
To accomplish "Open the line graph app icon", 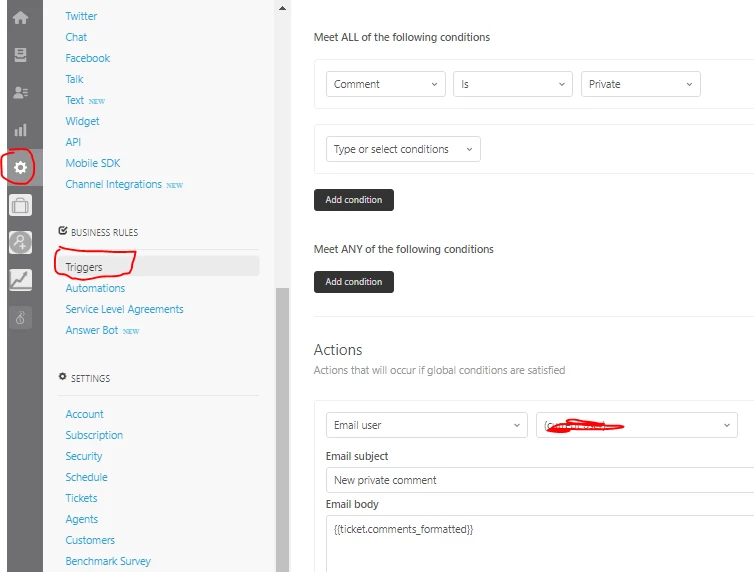I will (x=20, y=280).
